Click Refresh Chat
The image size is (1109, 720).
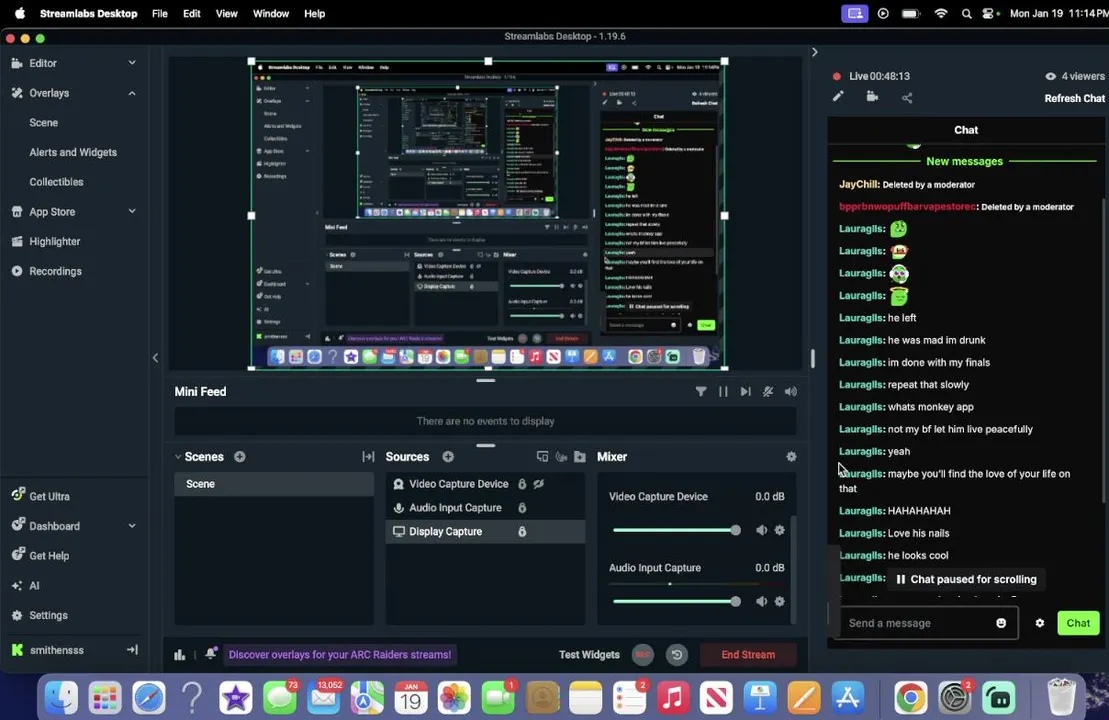(1074, 98)
